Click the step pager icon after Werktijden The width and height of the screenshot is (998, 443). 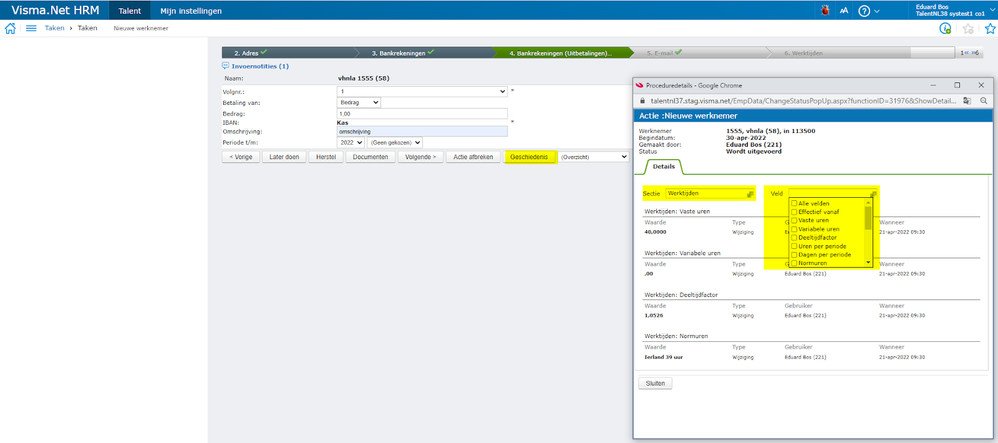pyautogui.click(x=971, y=53)
